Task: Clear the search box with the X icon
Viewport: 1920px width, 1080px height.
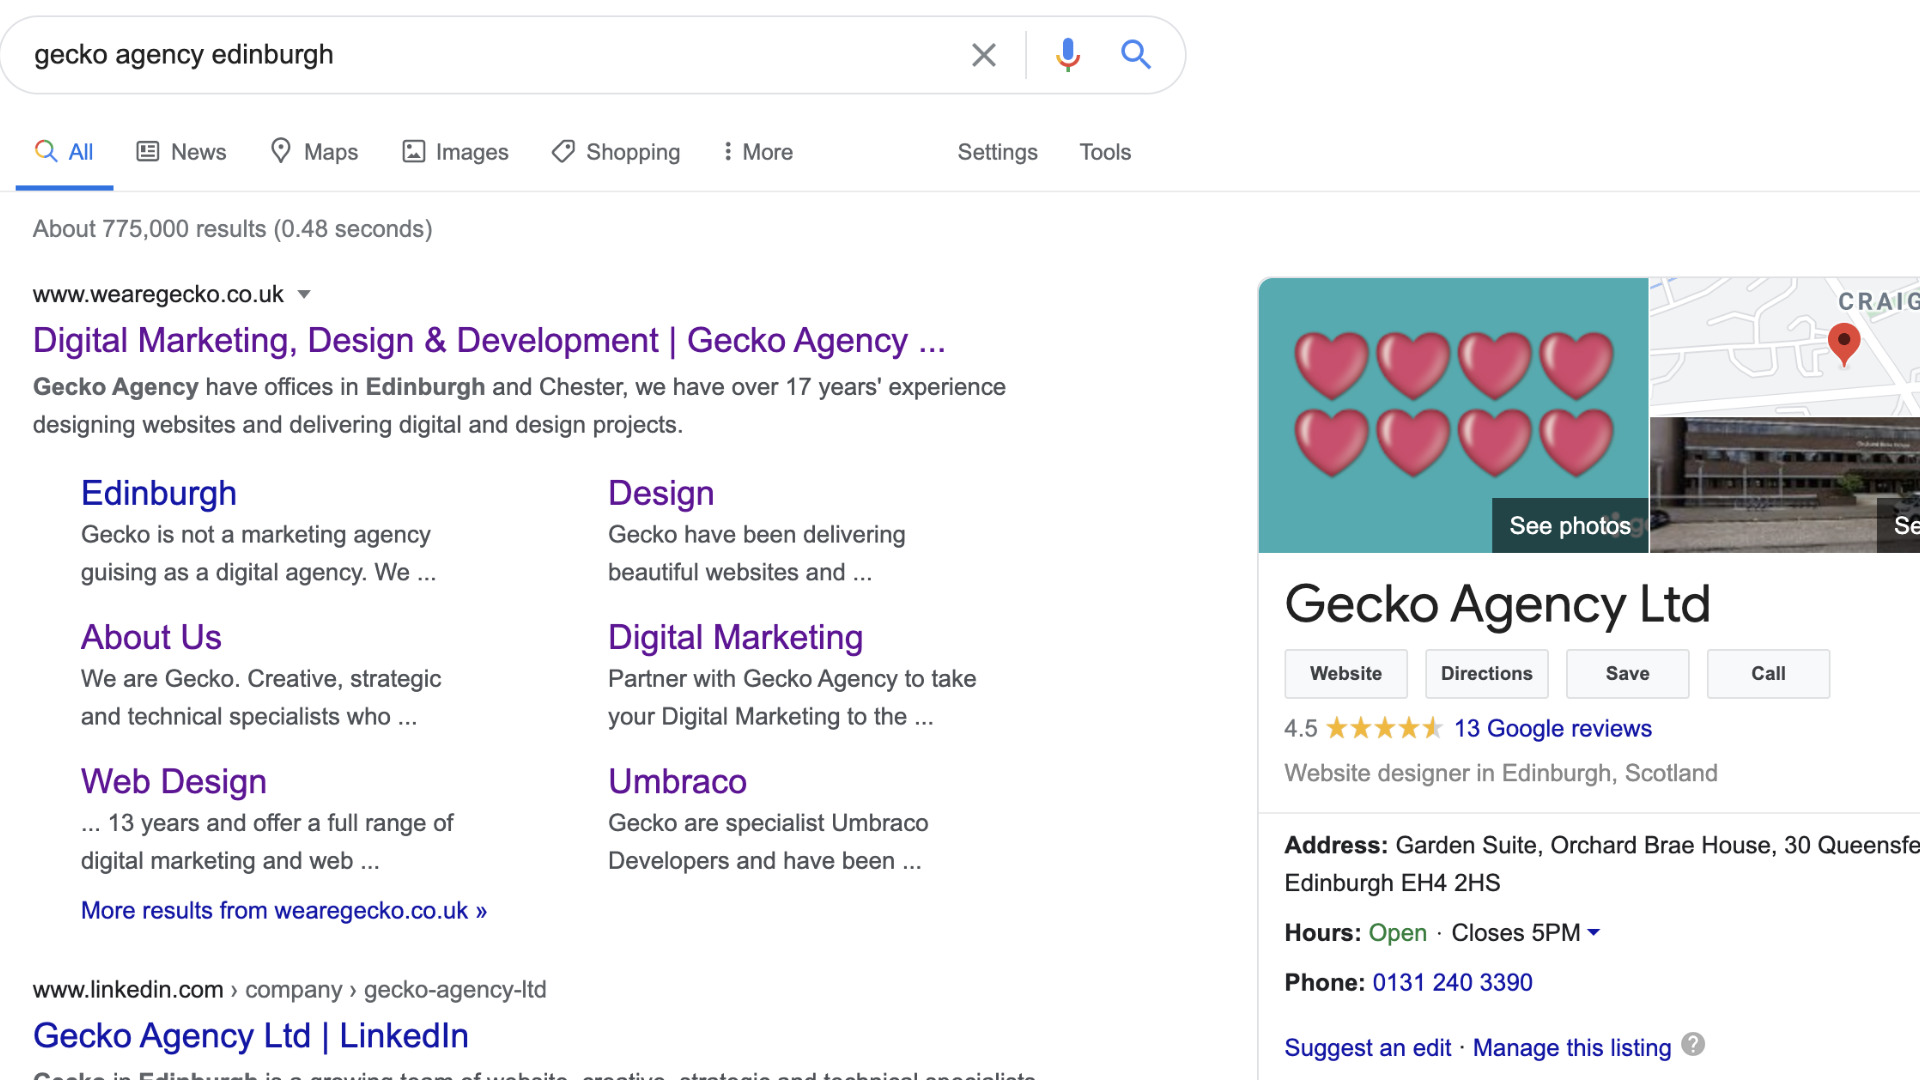Action: click(x=984, y=55)
